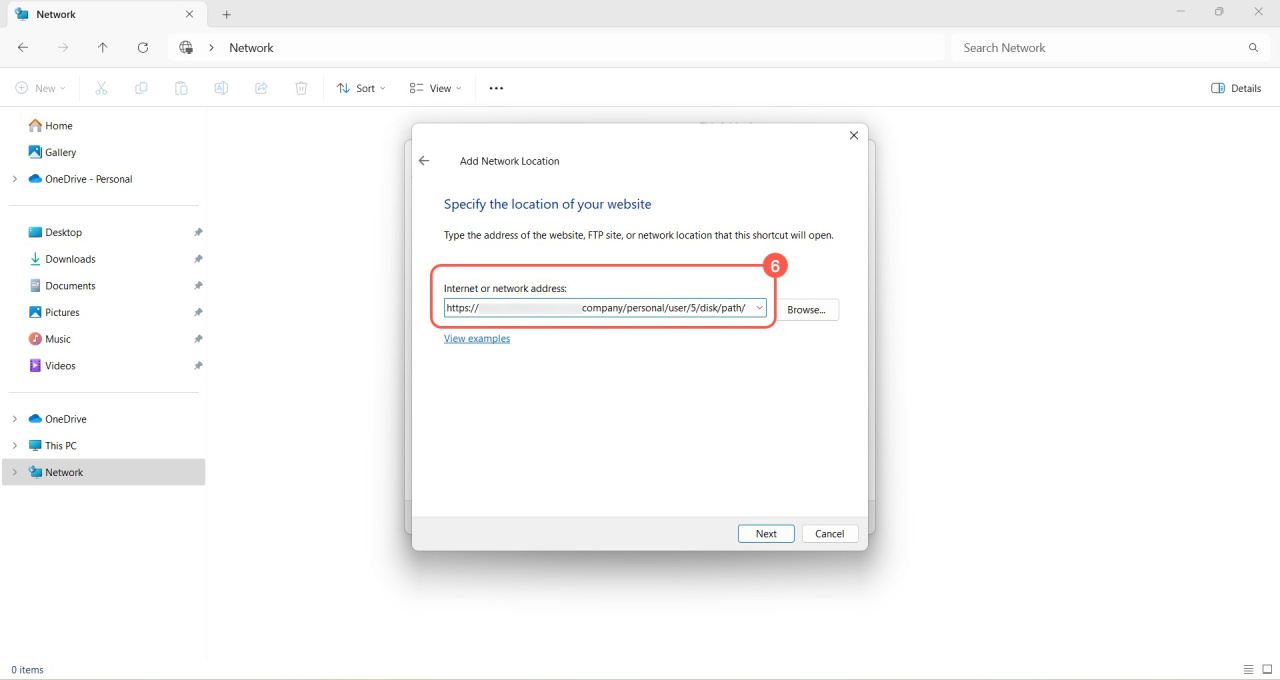Open a new tab with plus icon
This screenshot has height=680, width=1280.
click(x=227, y=15)
